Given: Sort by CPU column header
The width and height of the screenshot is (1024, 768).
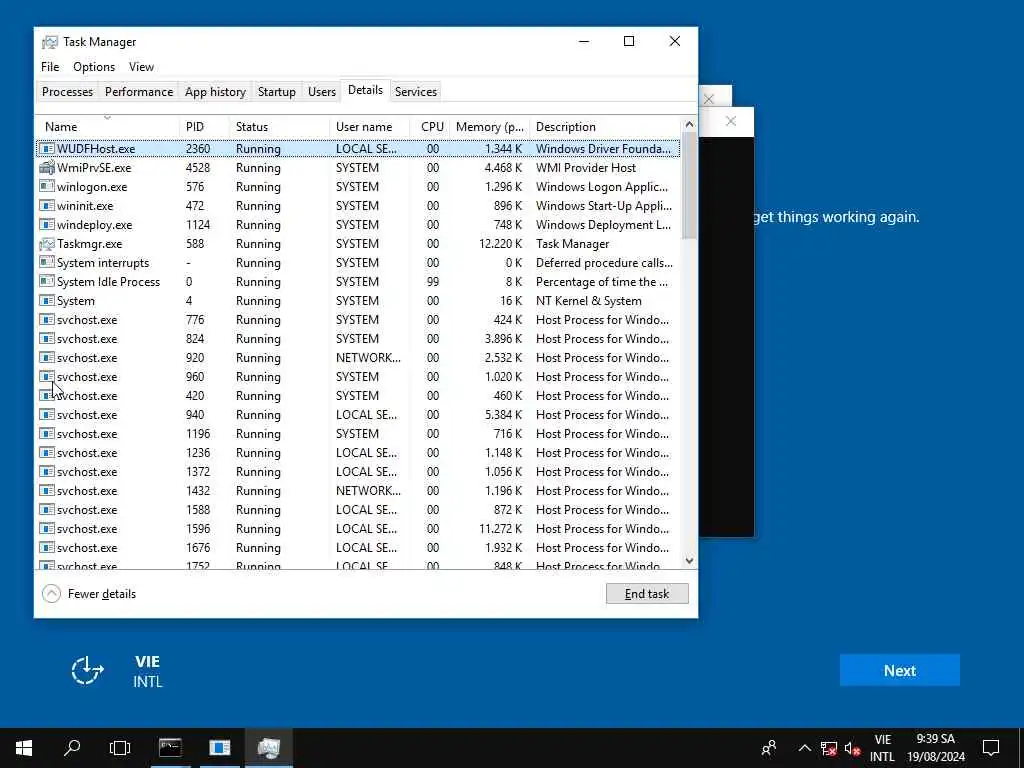Looking at the screenshot, I should click(x=430, y=127).
